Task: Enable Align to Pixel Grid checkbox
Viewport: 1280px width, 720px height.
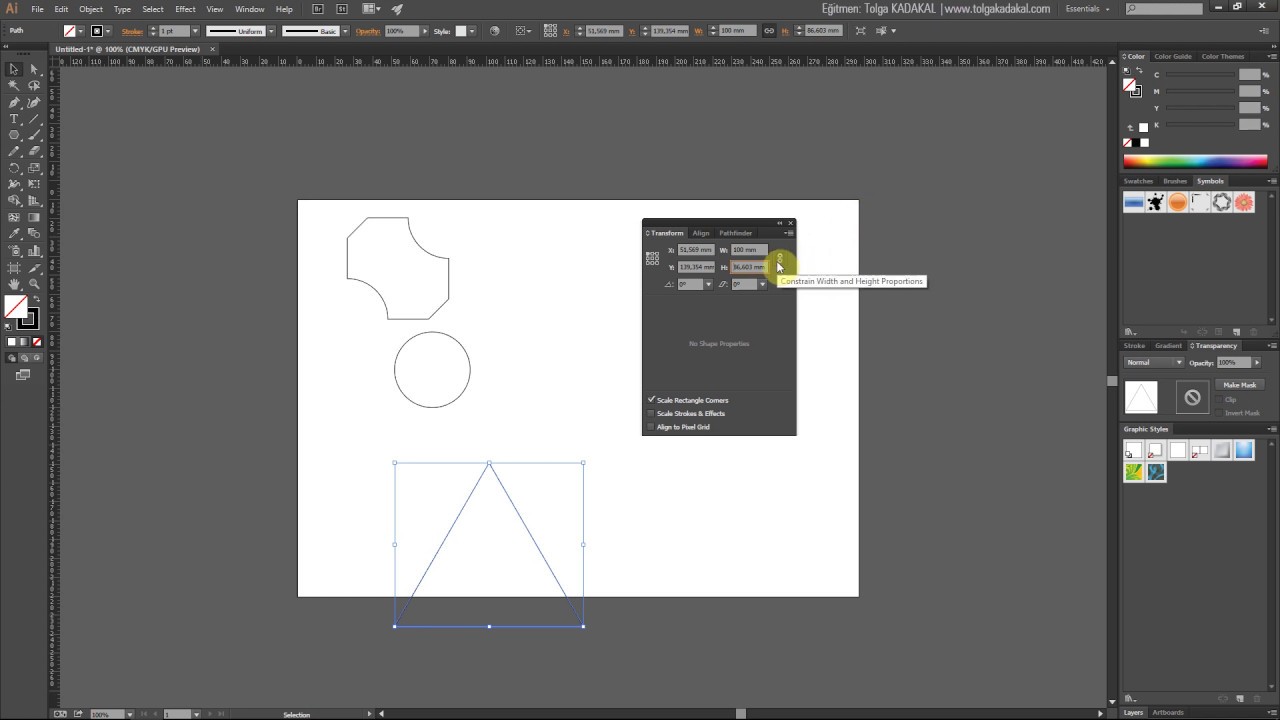Action: coord(651,427)
